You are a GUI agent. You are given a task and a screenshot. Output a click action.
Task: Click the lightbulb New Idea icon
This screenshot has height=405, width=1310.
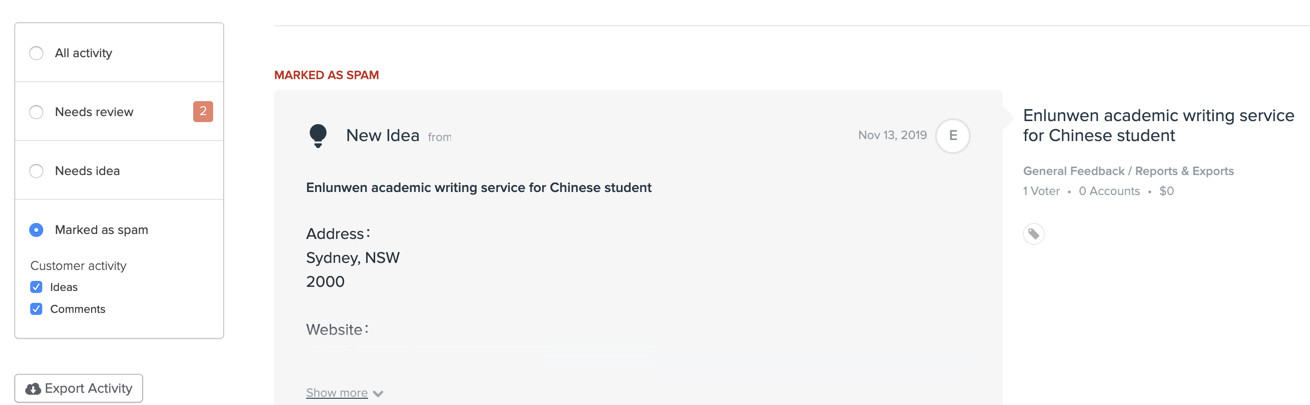coord(318,136)
